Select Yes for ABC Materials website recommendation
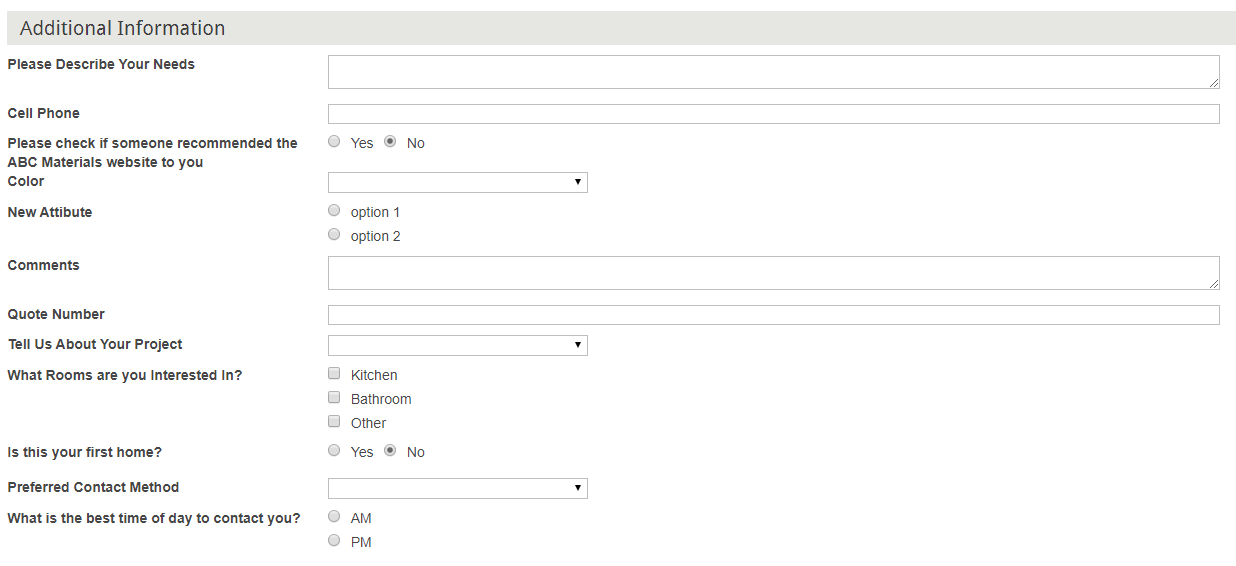 pos(334,142)
